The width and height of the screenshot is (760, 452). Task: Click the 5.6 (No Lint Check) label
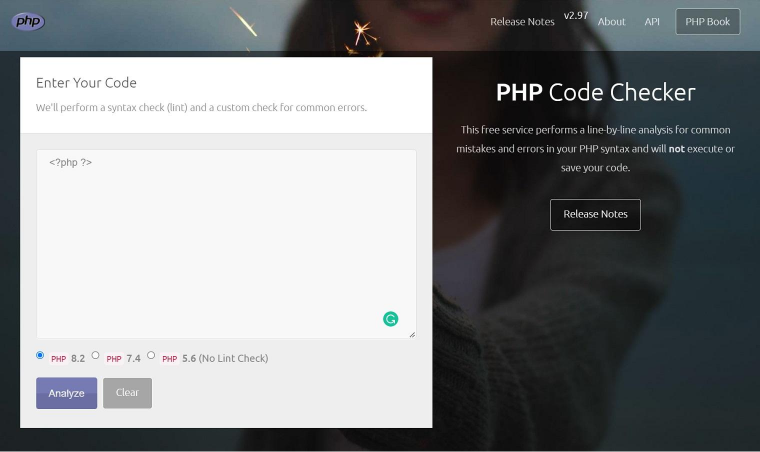pyautogui.click(x=225, y=358)
